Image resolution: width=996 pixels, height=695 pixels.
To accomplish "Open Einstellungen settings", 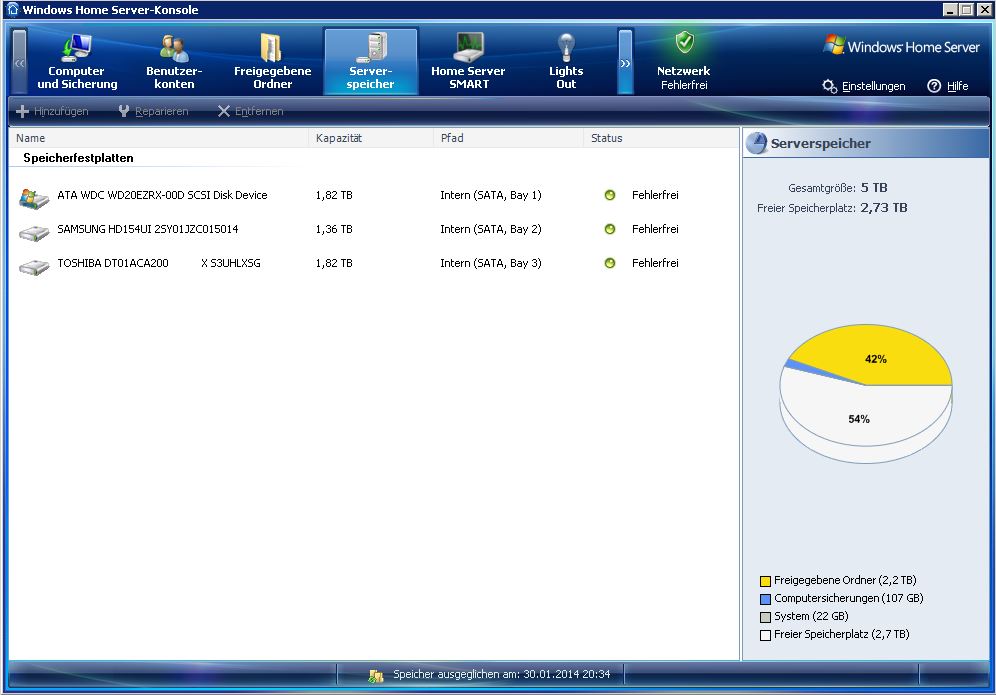I will click(x=864, y=86).
